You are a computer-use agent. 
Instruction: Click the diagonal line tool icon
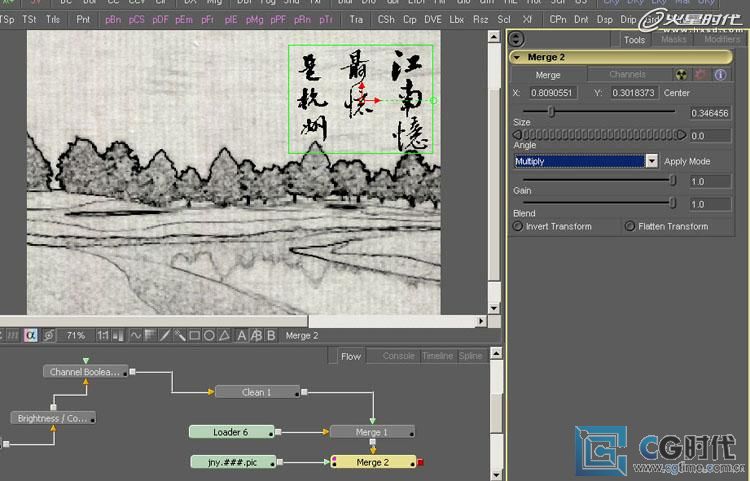pos(165,336)
